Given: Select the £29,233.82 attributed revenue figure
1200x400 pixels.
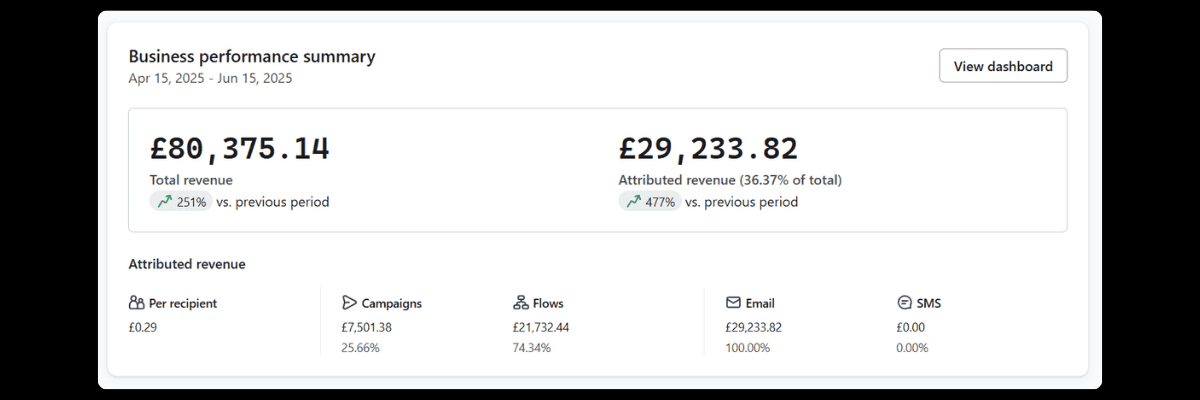Looking at the screenshot, I should point(709,148).
